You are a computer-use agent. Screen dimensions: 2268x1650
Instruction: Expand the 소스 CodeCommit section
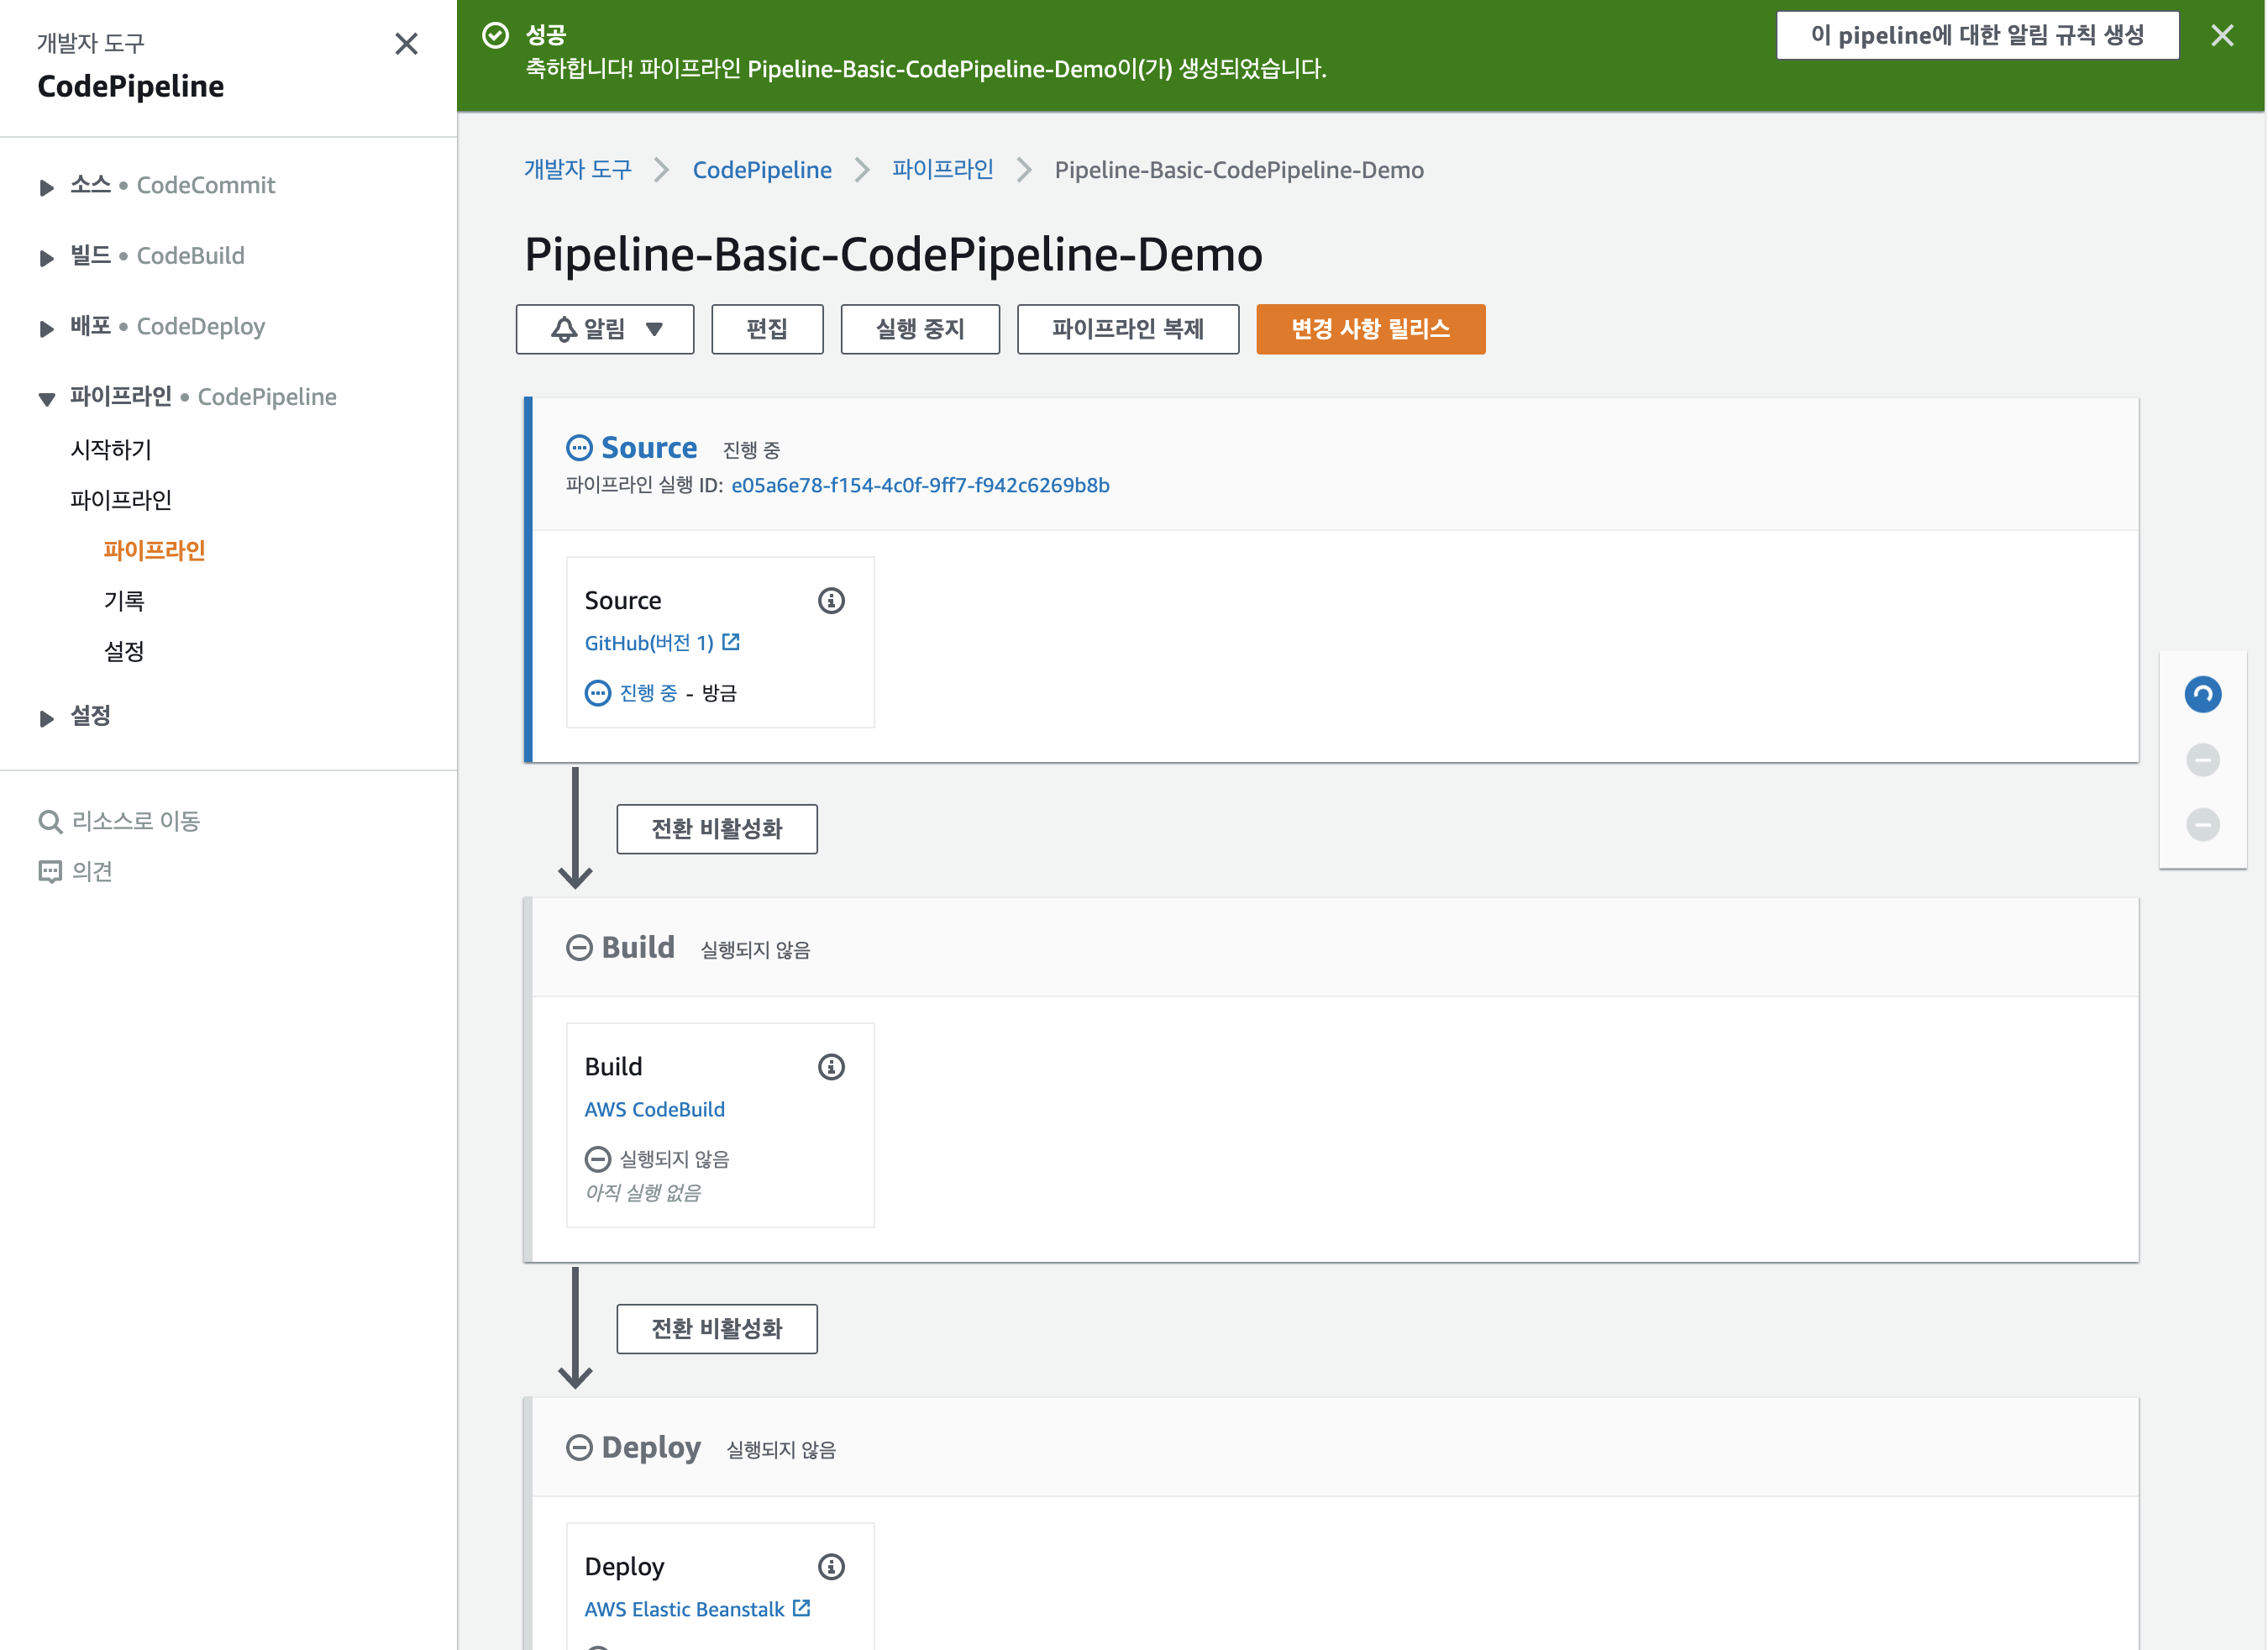[46, 187]
